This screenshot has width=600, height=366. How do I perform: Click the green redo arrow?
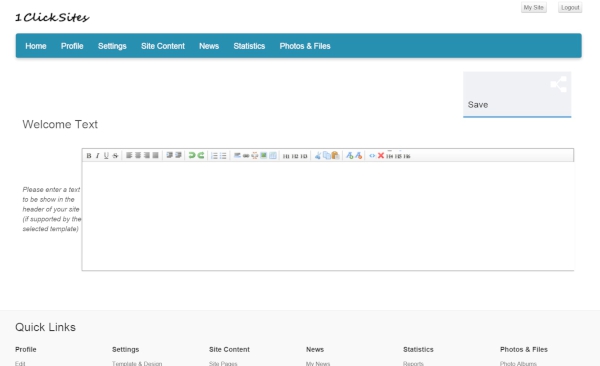coord(201,155)
